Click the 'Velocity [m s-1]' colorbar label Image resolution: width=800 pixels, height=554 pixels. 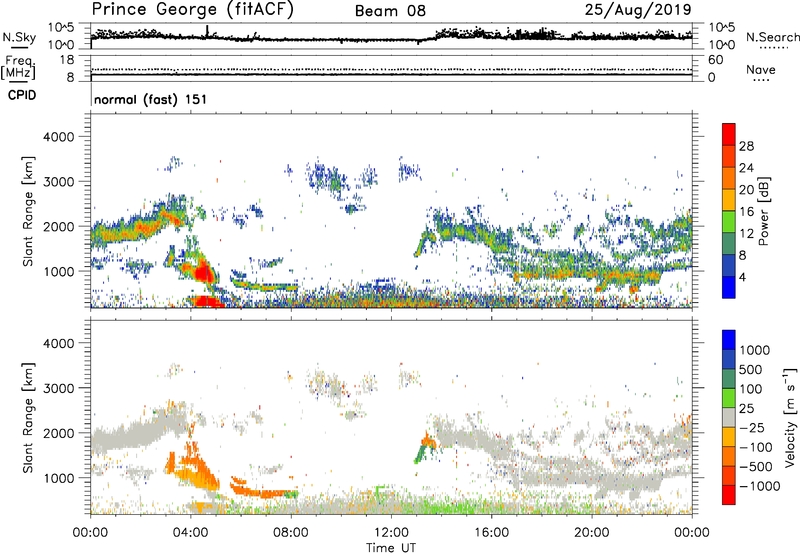tap(790, 417)
